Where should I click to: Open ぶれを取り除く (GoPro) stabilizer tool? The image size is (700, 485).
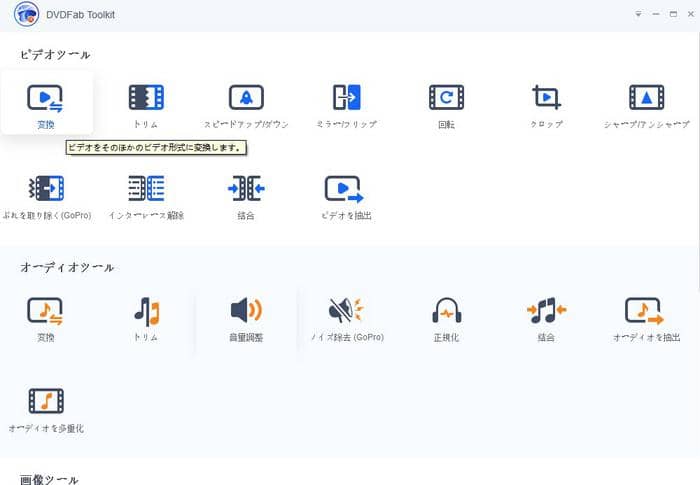[x=46, y=197]
